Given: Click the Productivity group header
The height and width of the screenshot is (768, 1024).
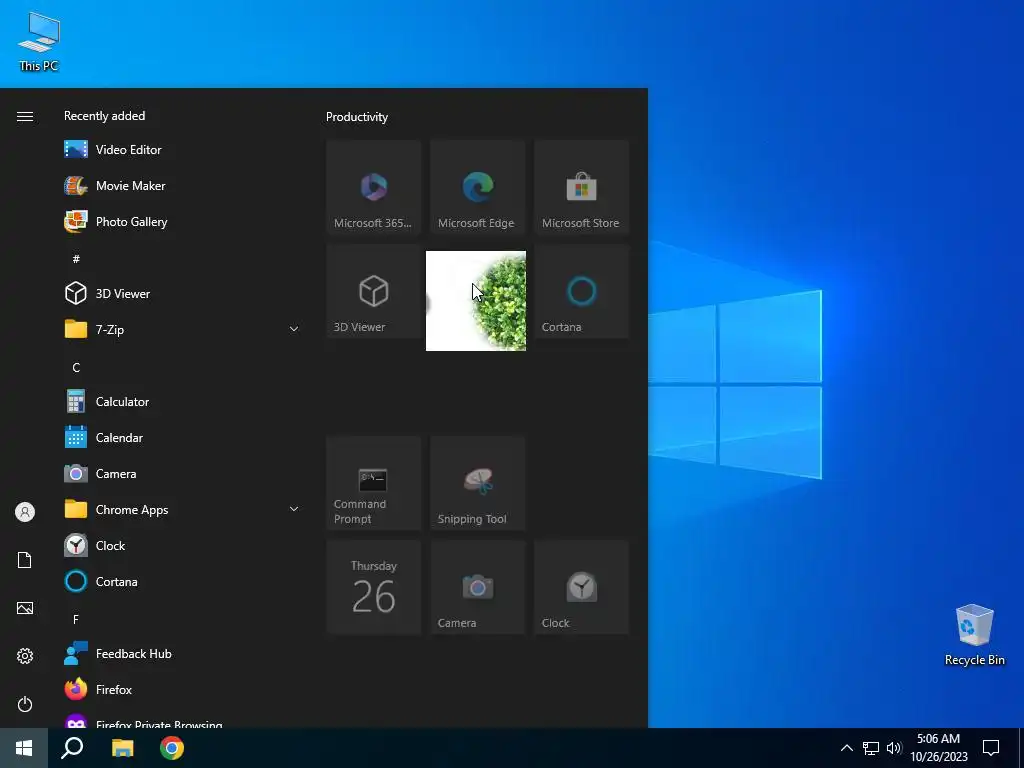Looking at the screenshot, I should coord(357,117).
